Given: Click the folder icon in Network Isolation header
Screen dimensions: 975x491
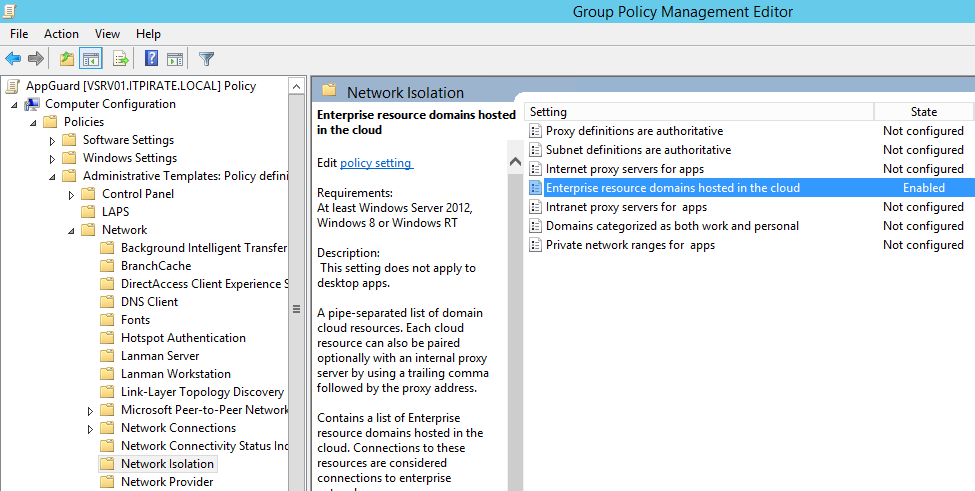Looking at the screenshot, I should [x=329, y=91].
